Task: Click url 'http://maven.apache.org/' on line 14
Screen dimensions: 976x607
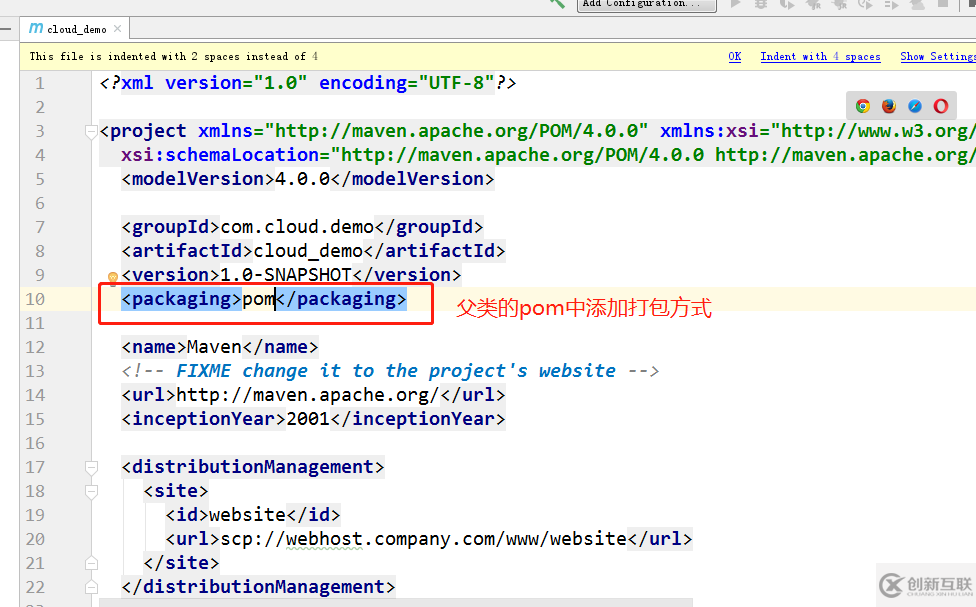Action: coord(307,395)
